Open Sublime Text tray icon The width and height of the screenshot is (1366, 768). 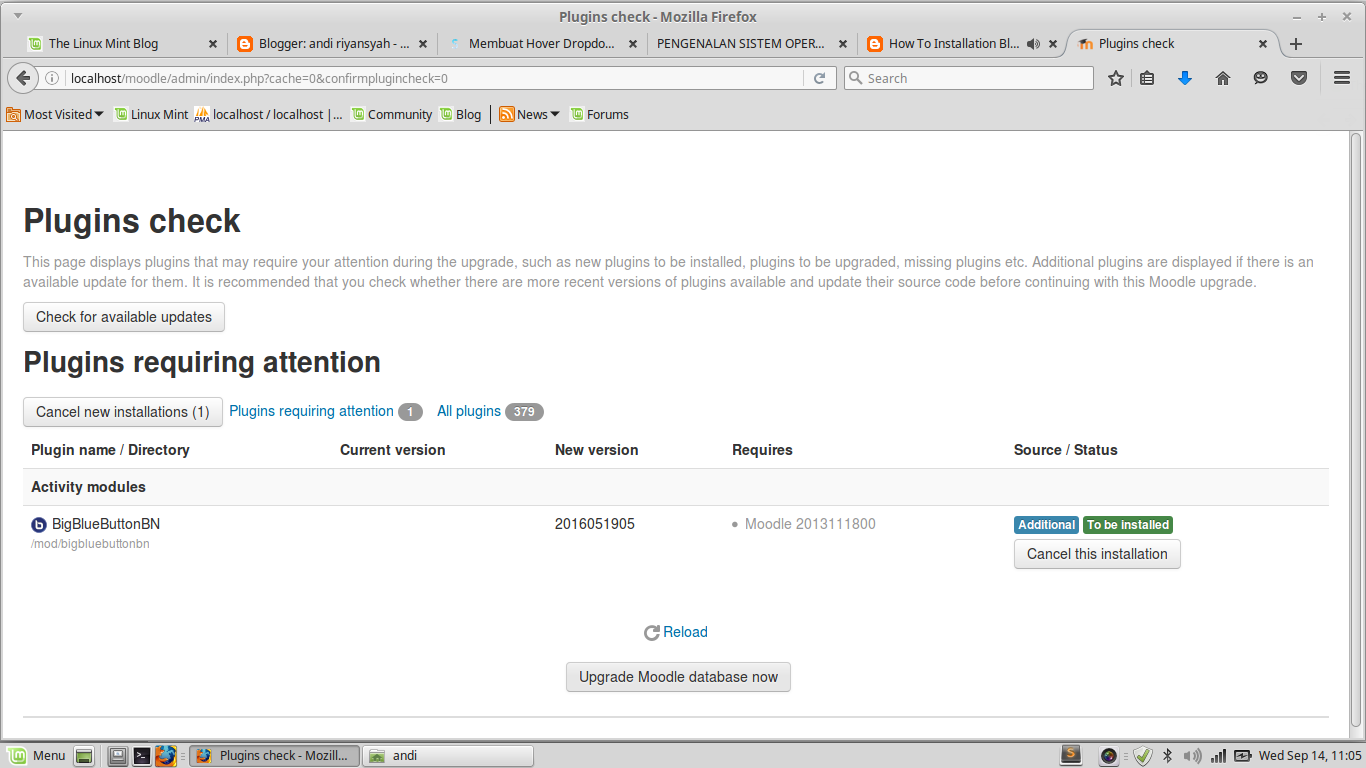pos(1071,756)
